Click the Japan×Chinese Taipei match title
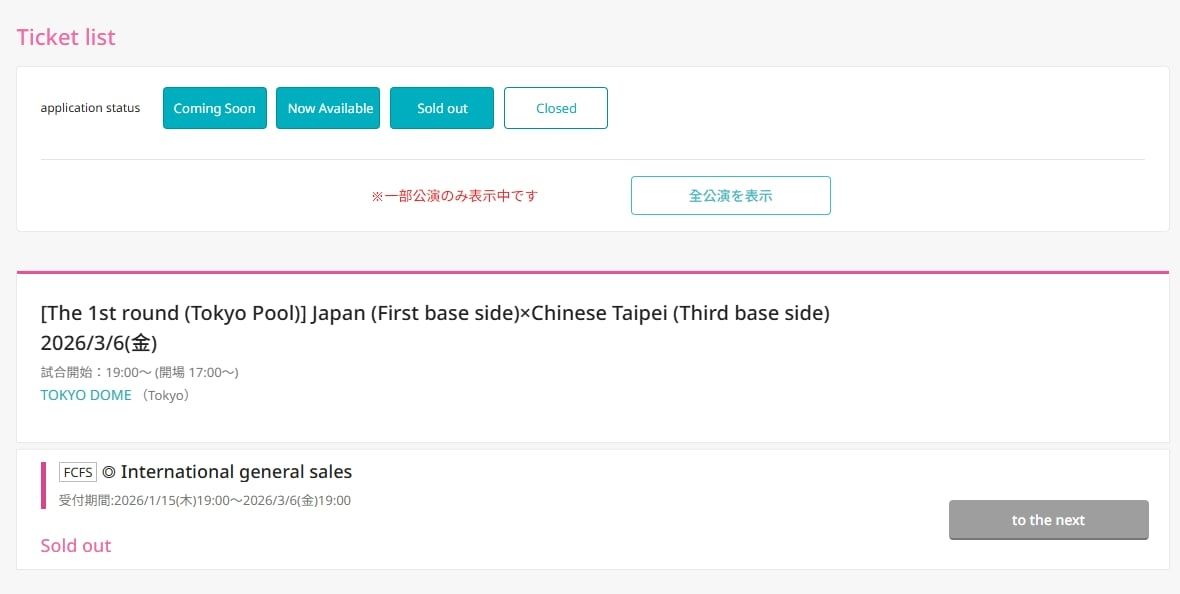 435,313
